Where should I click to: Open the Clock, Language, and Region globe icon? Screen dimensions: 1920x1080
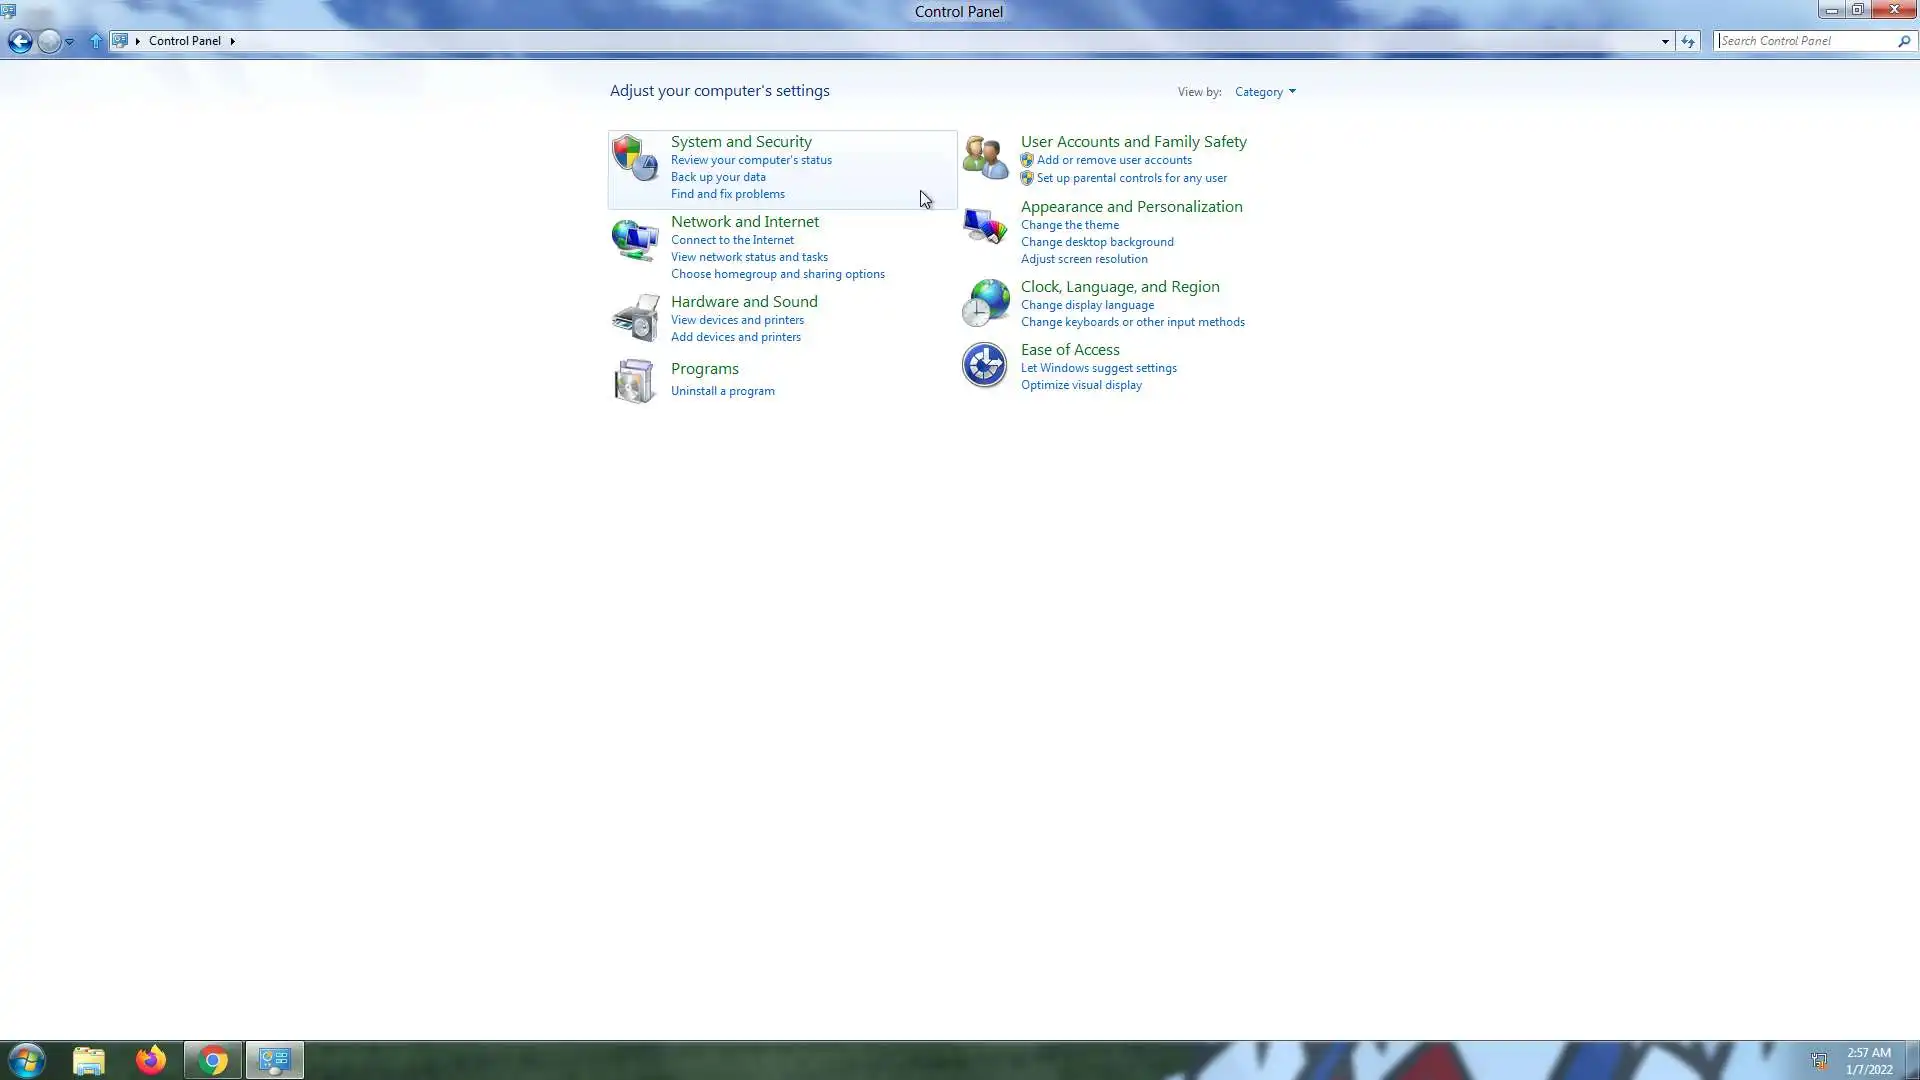985,303
